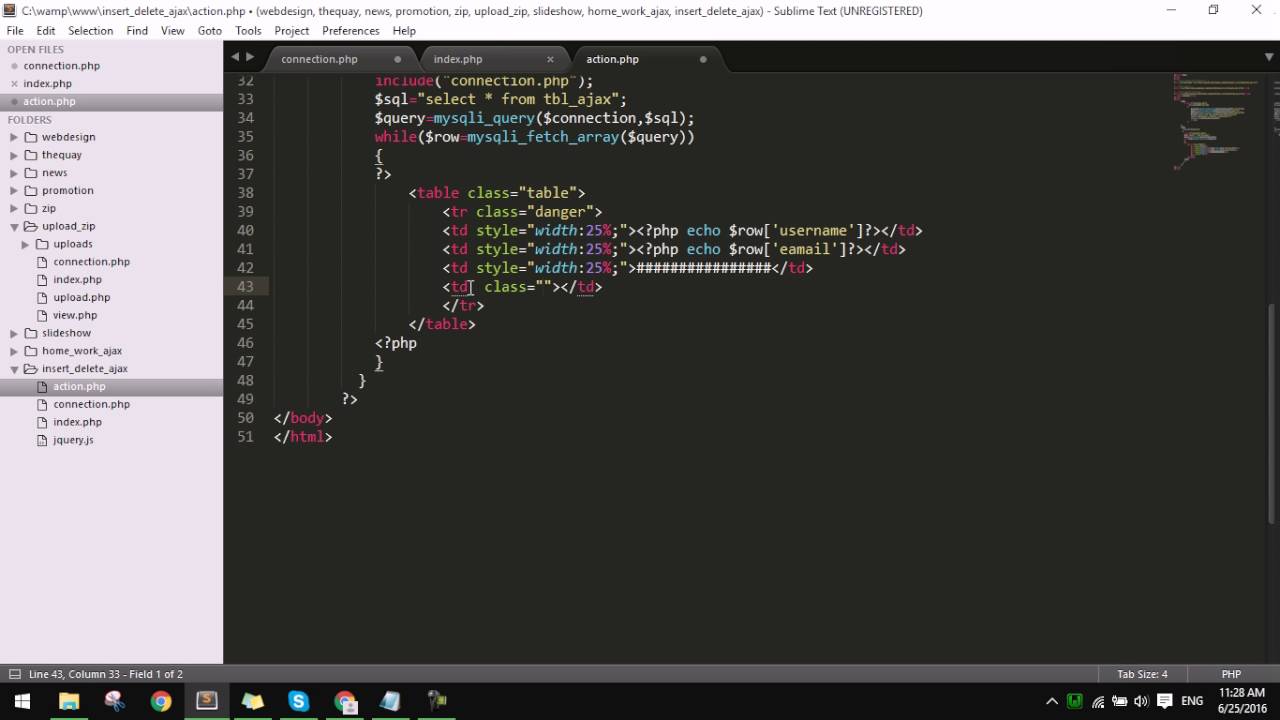This screenshot has height=720, width=1280.
Task: Expand the slideshow folder arrow
Action: pos(14,333)
